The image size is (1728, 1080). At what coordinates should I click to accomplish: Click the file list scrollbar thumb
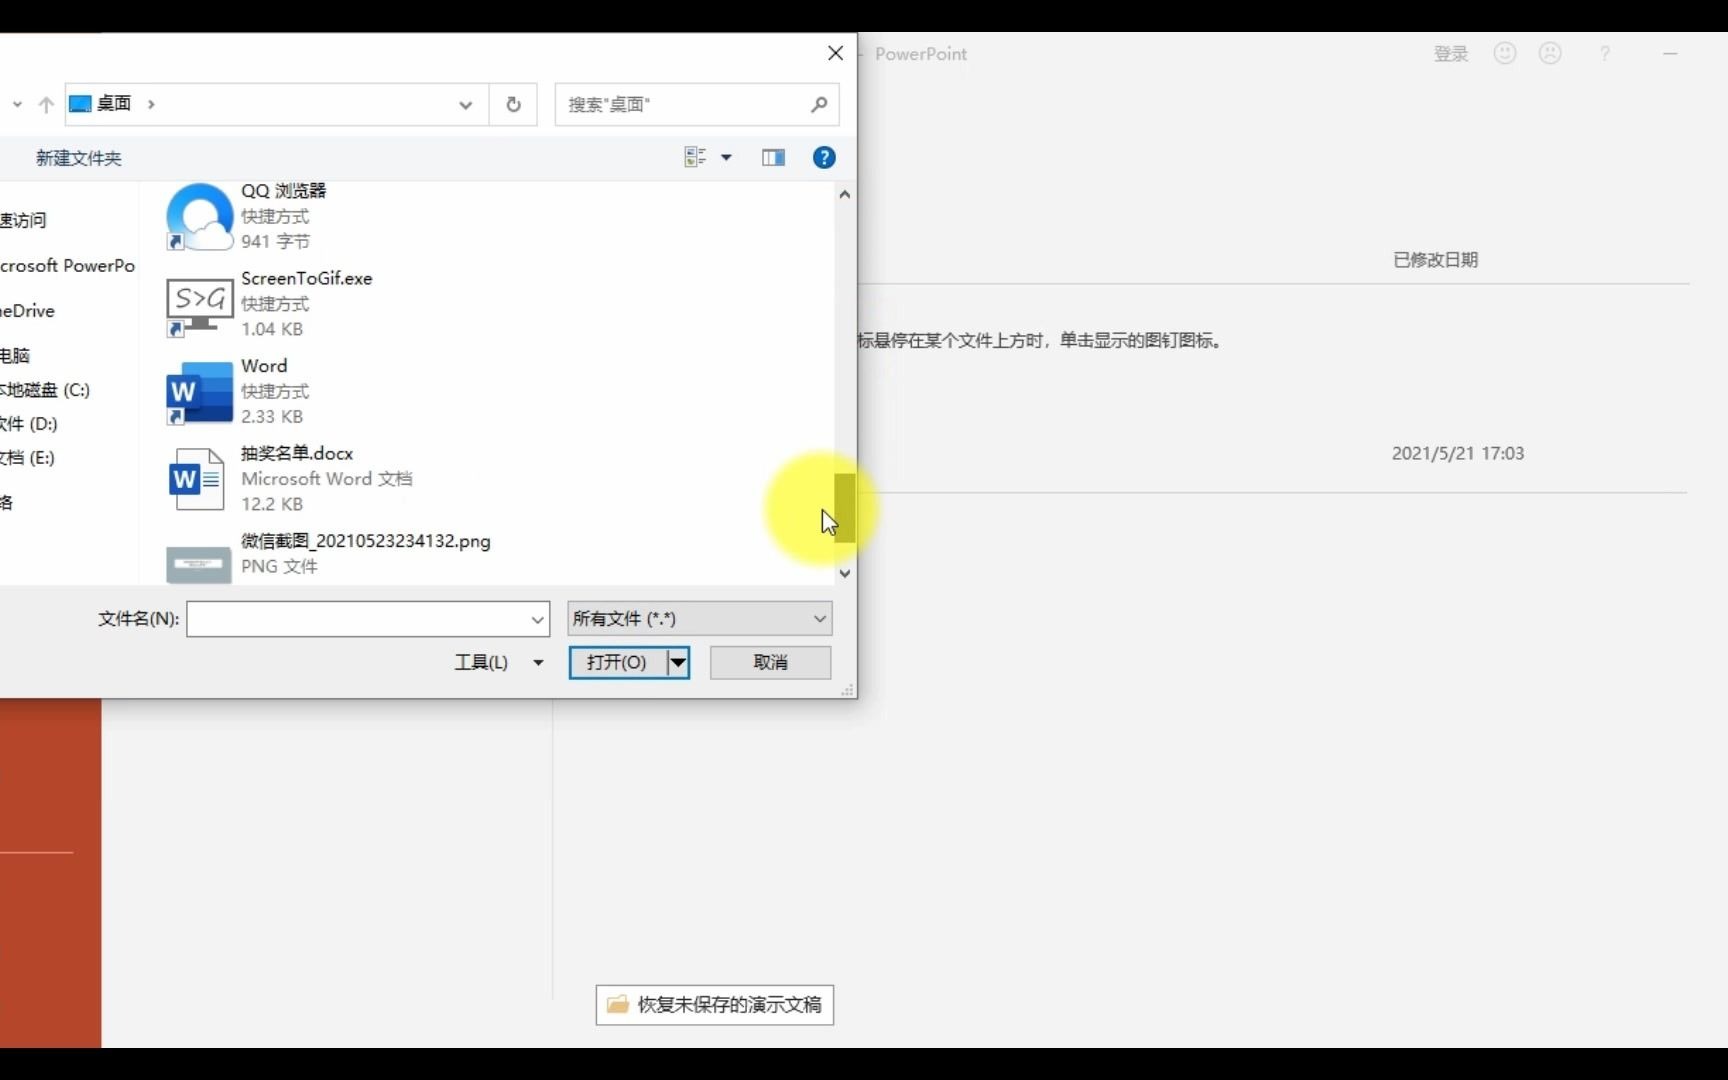tap(845, 508)
